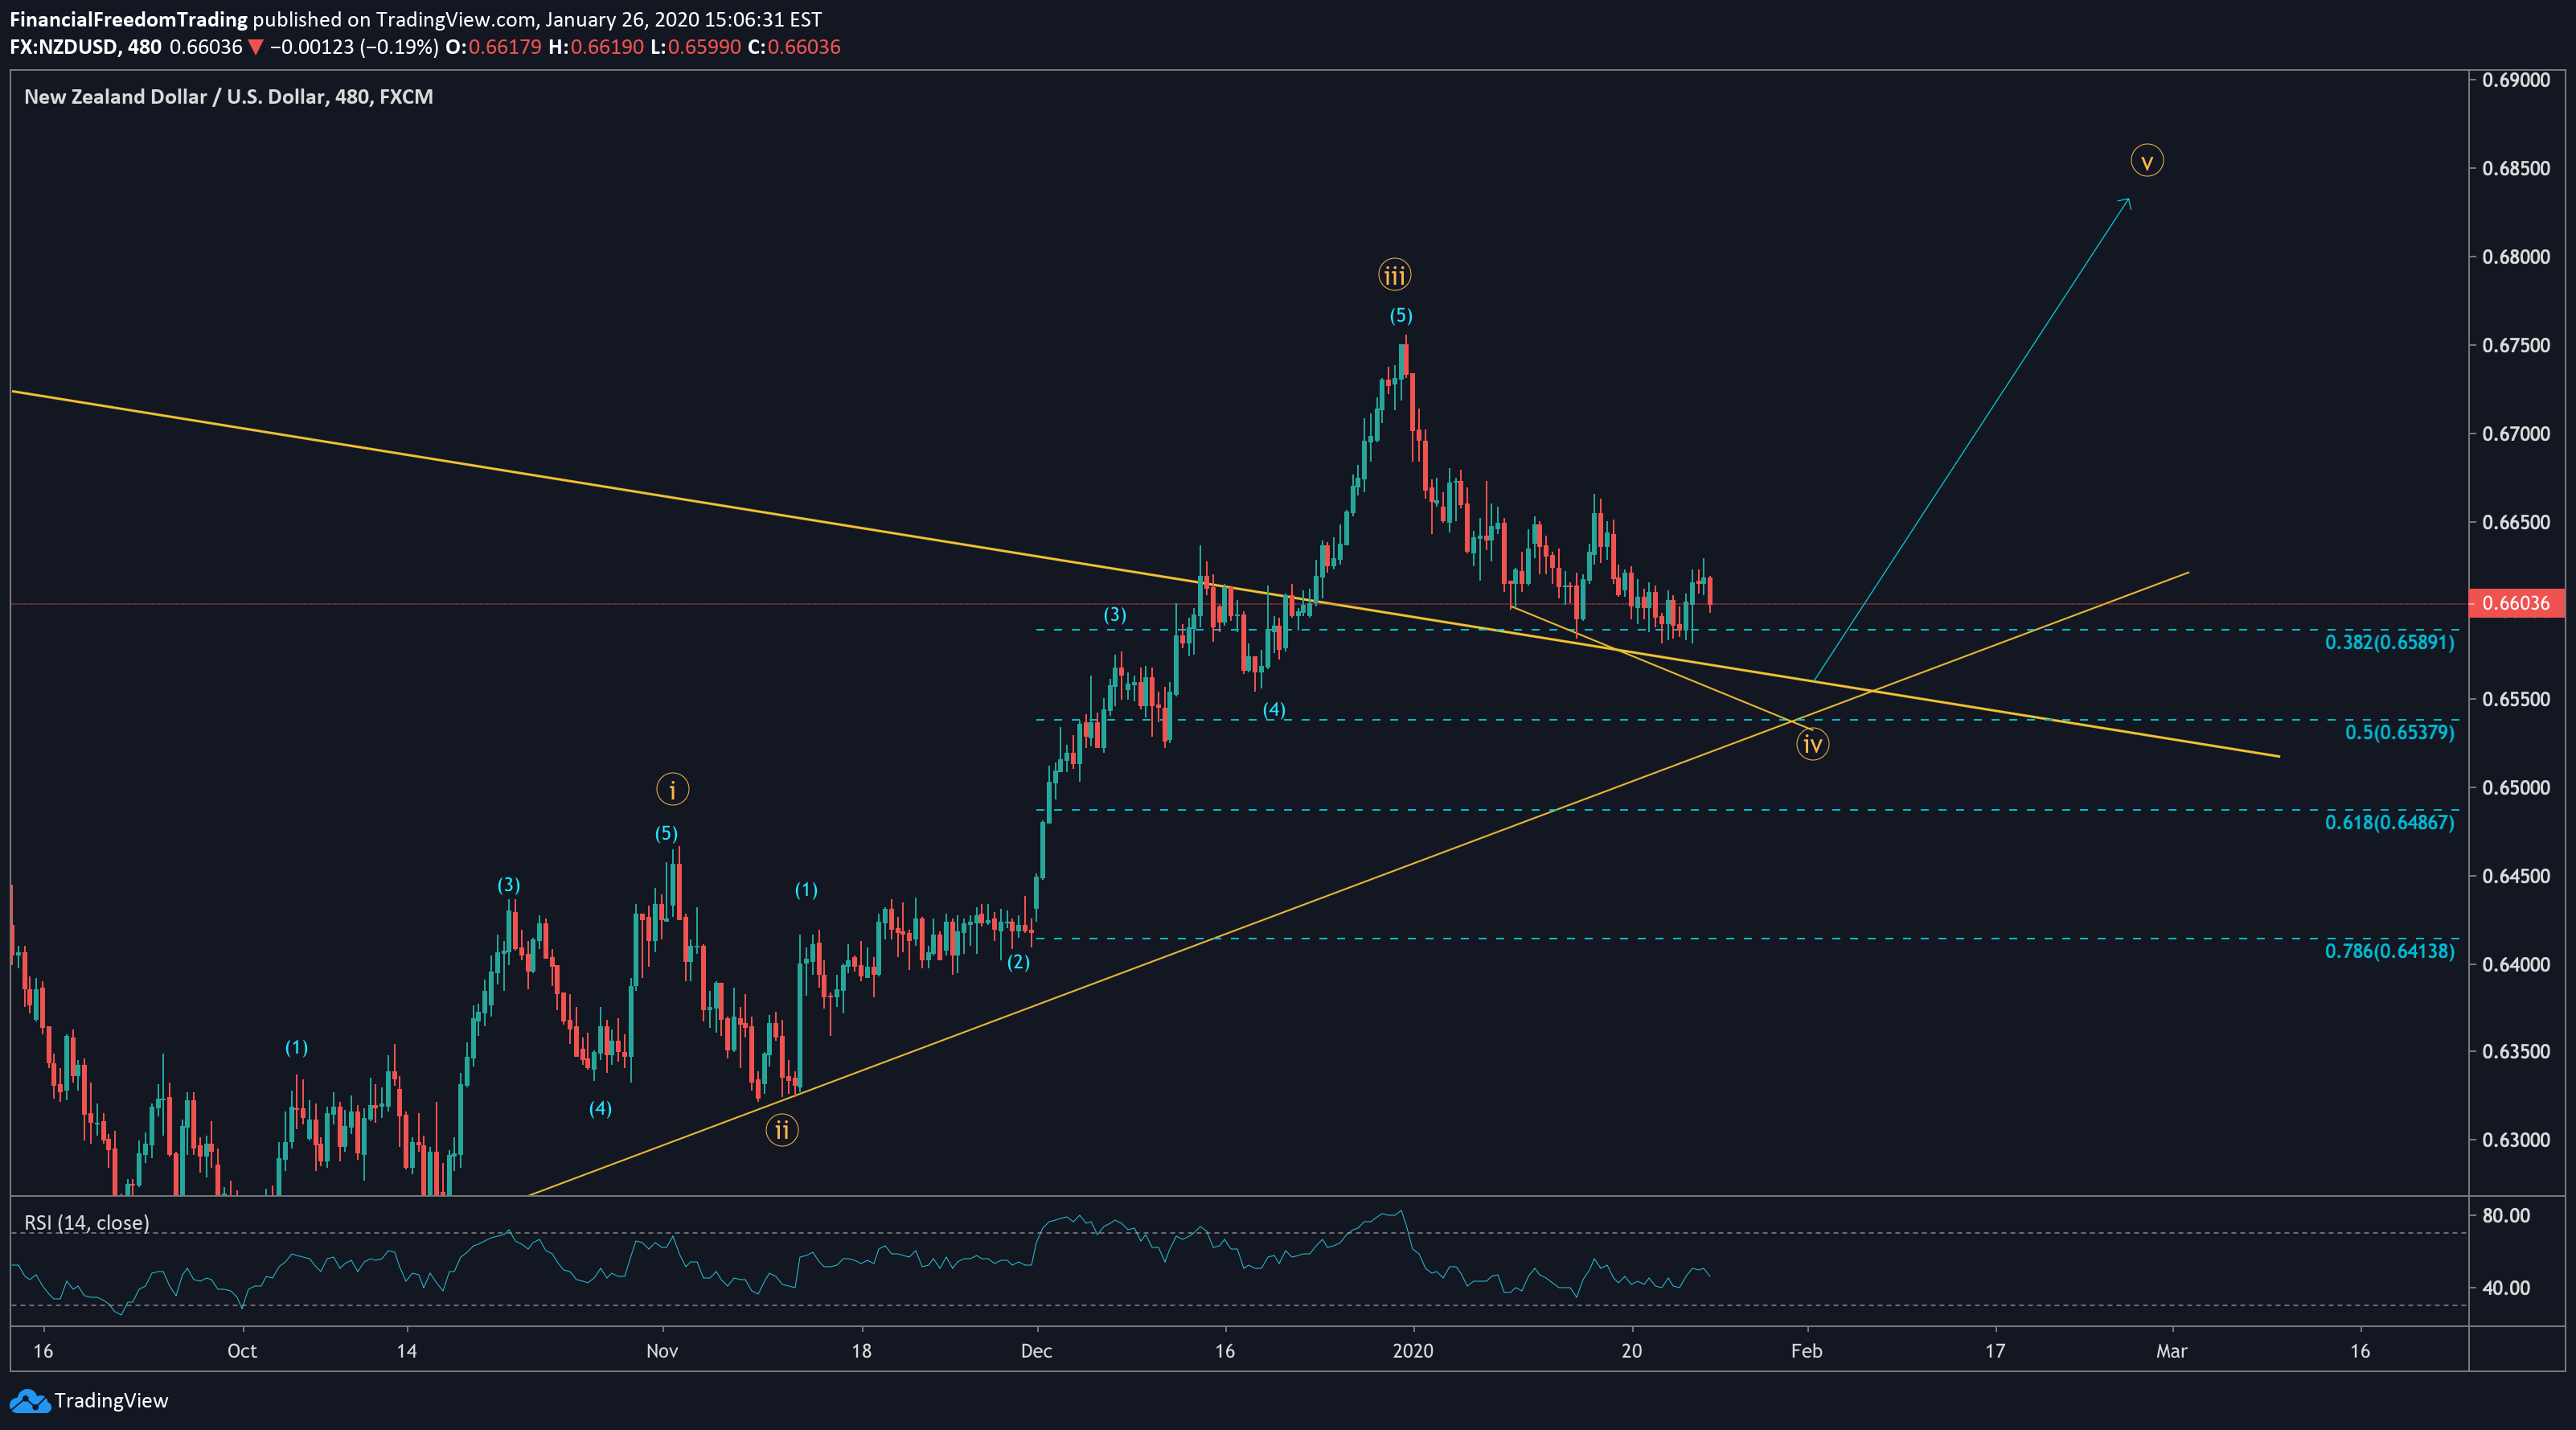This screenshot has width=2576, height=1430.
Task: Select the 0.5(0.65379) Fibonacci label
Action: pos(2399,732)
